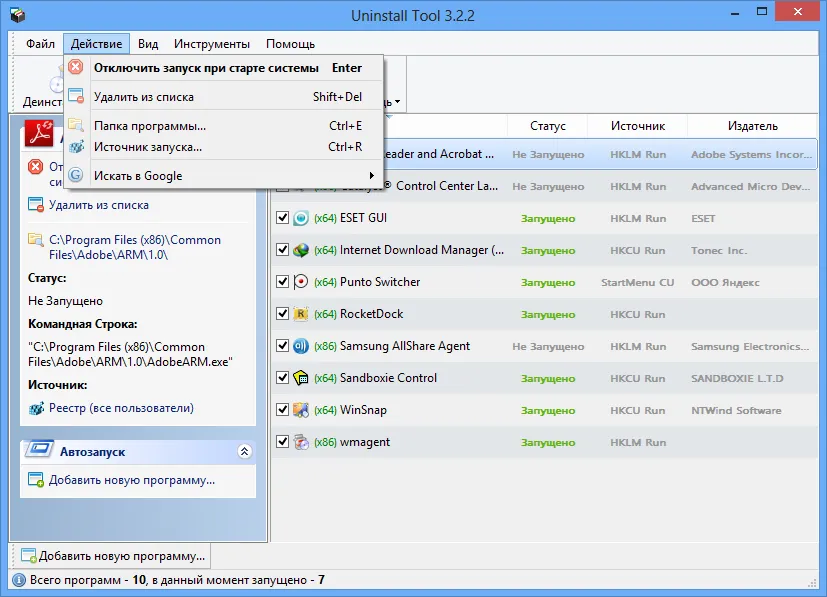Click the Punto Switcher row icon
827x597 pixels.
point(301,282)
